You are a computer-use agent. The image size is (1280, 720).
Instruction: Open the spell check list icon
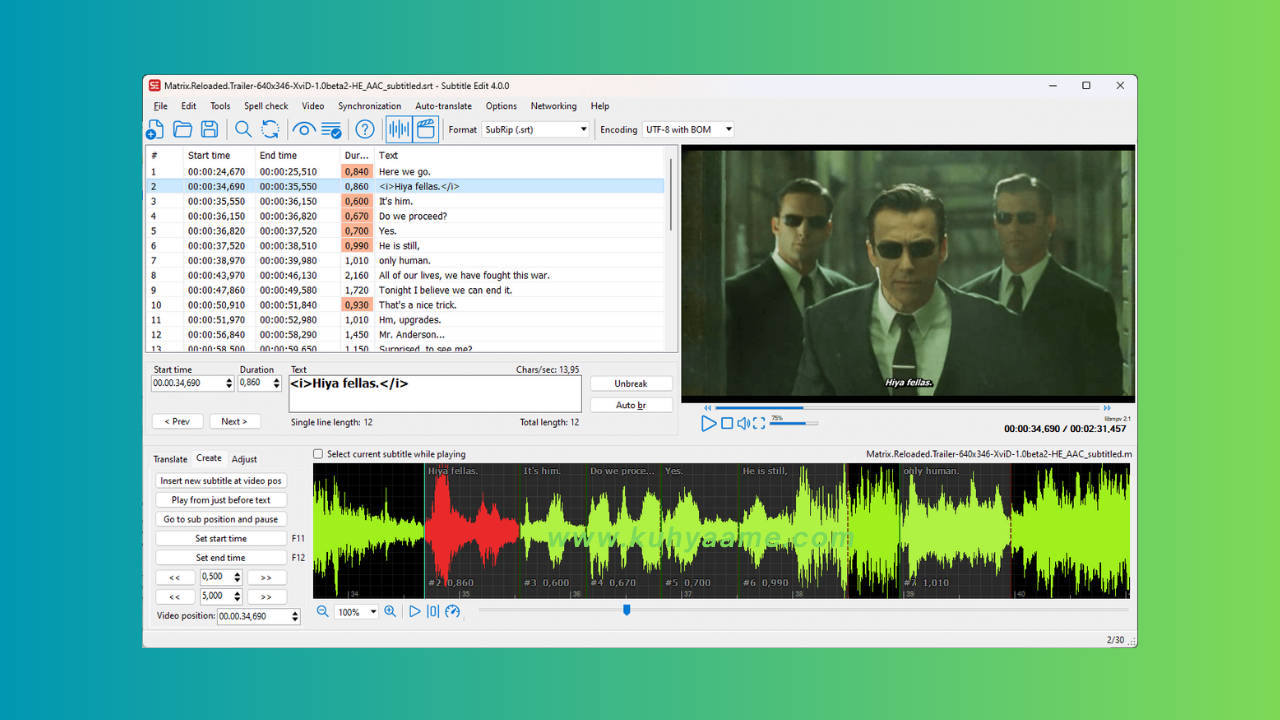[x=331, y=129]
